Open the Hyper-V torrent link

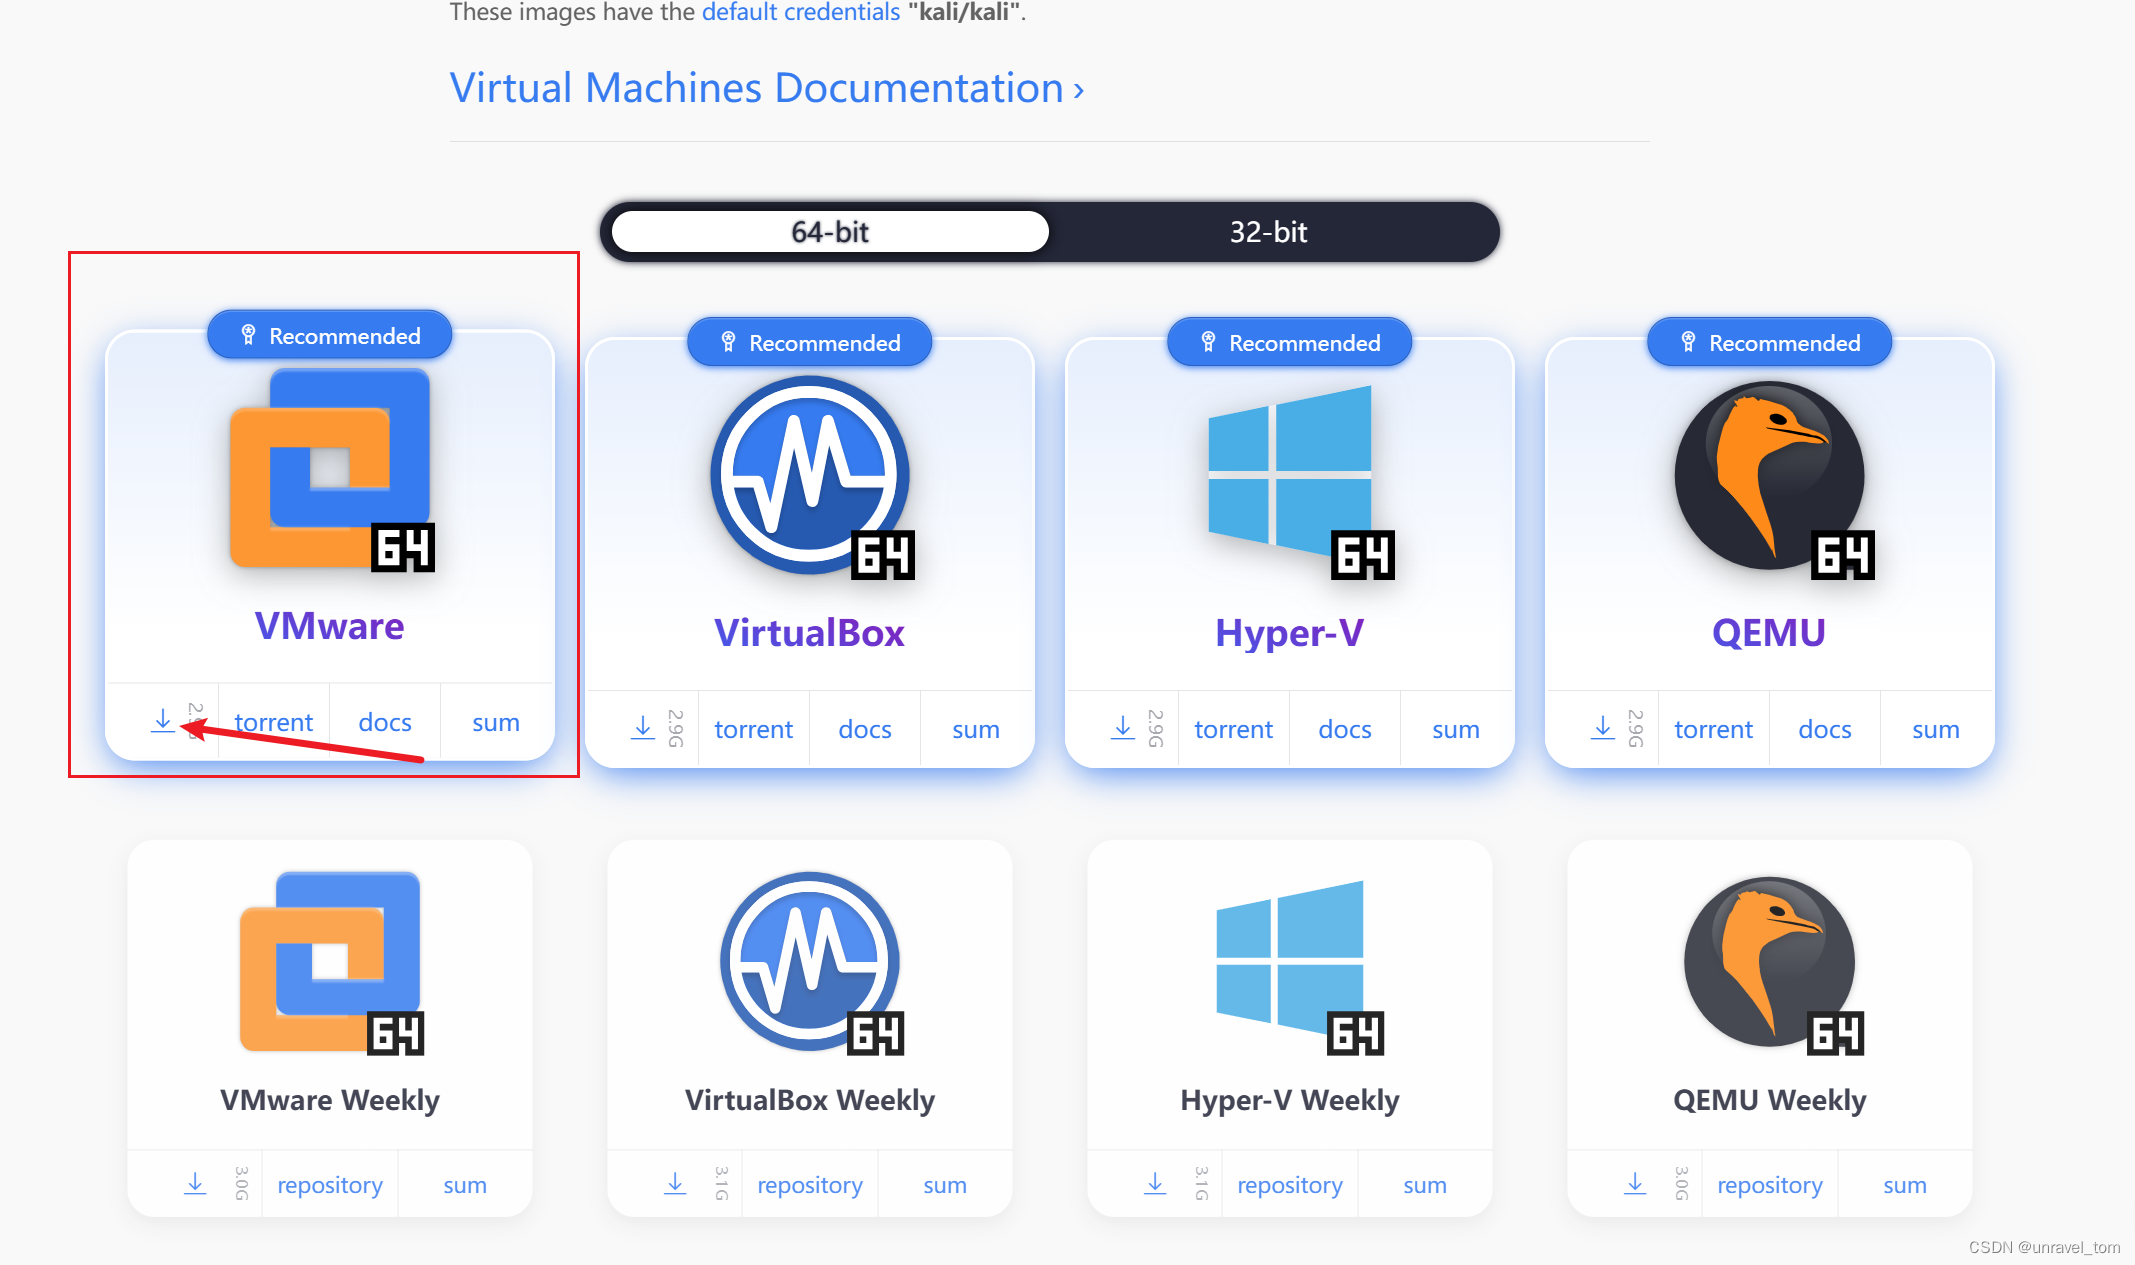coord(1233,729)
